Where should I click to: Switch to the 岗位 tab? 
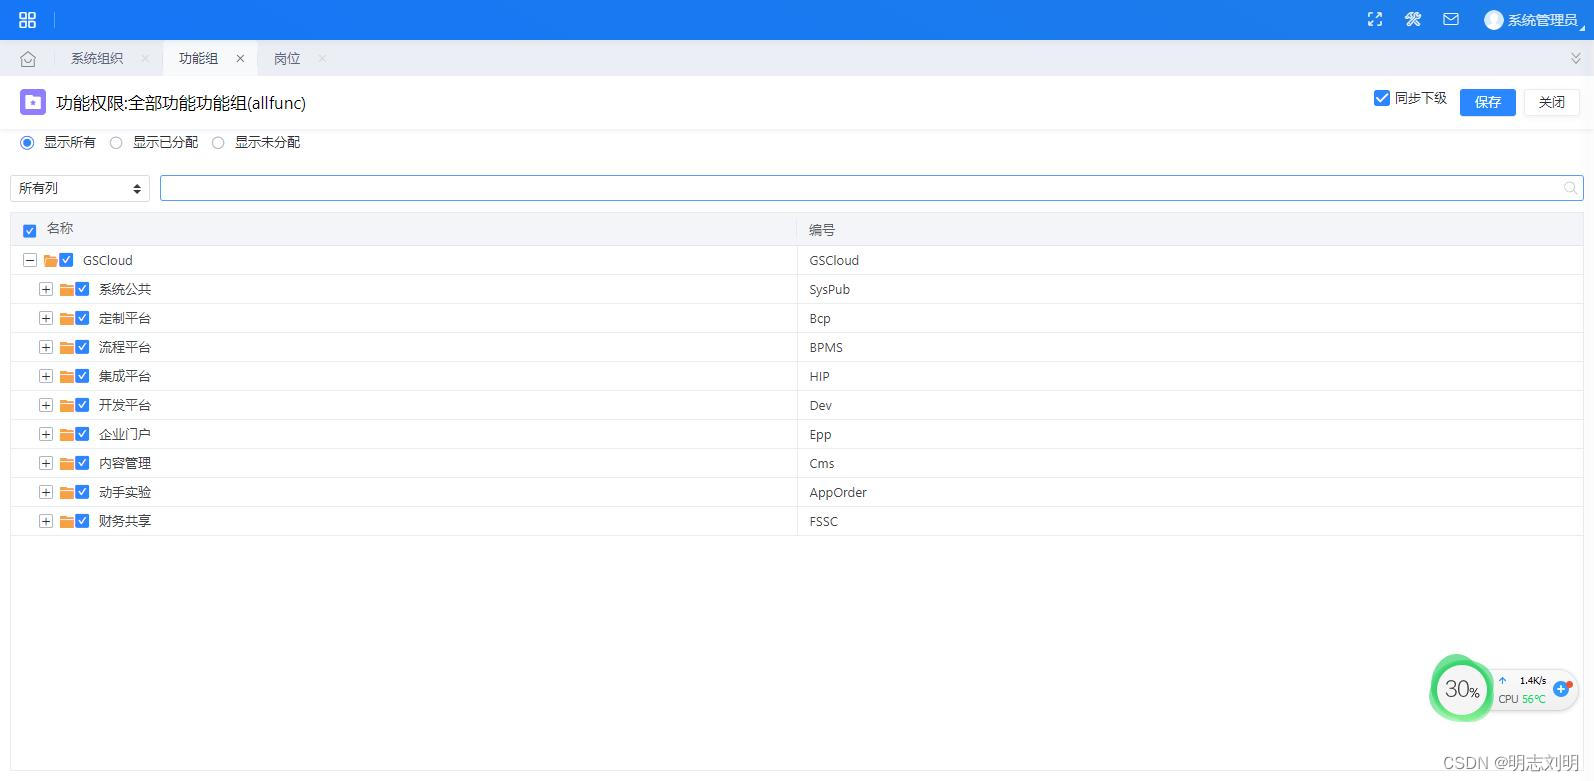(x=287, y=59)
